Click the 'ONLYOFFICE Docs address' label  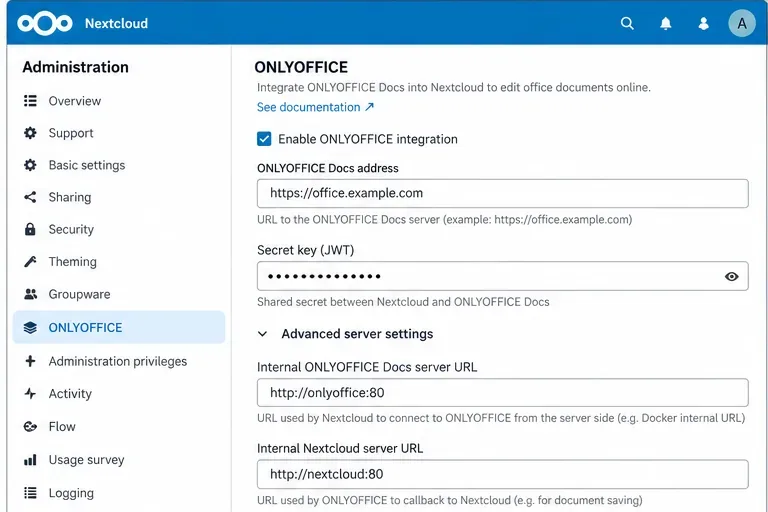pyautogui.click(x=328, y=168)
